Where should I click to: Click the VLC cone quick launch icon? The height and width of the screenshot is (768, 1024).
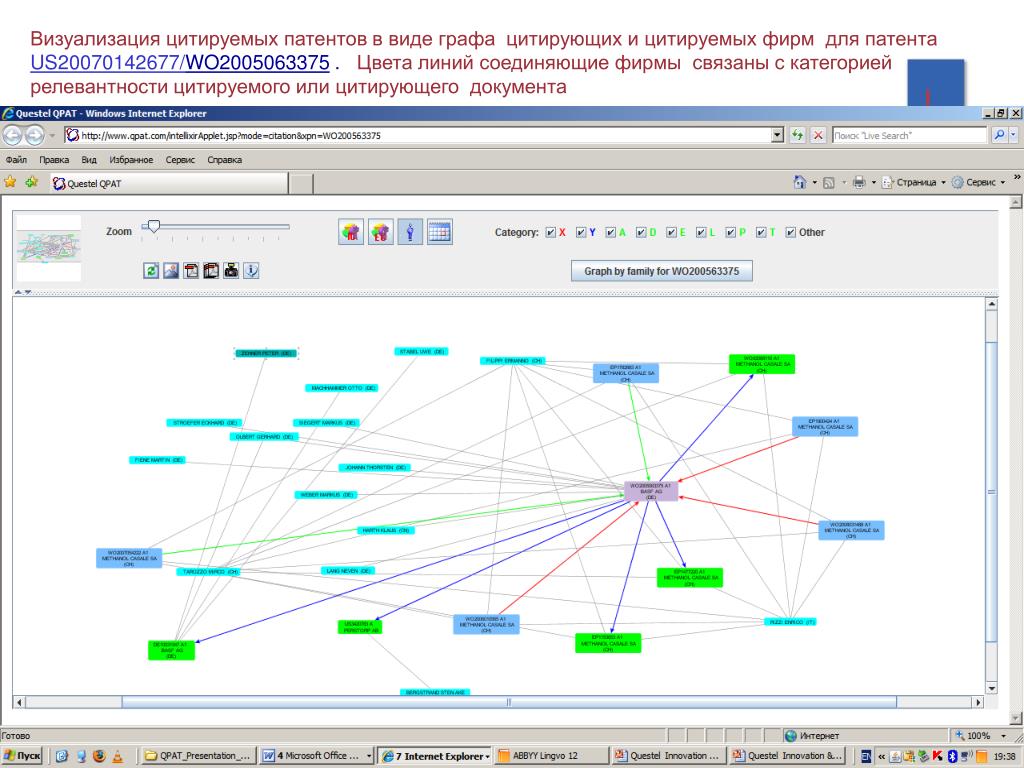[118, 756]
